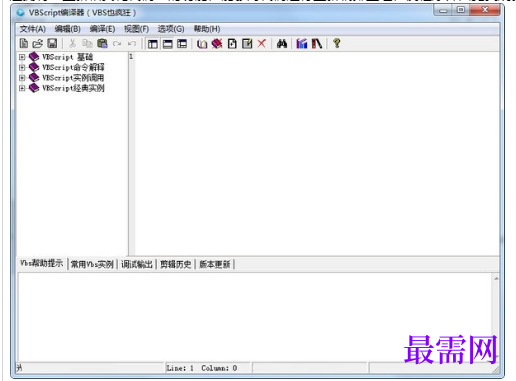Click inside the bottom help output pane
This screenshot has width=516, height=381.
256,317
